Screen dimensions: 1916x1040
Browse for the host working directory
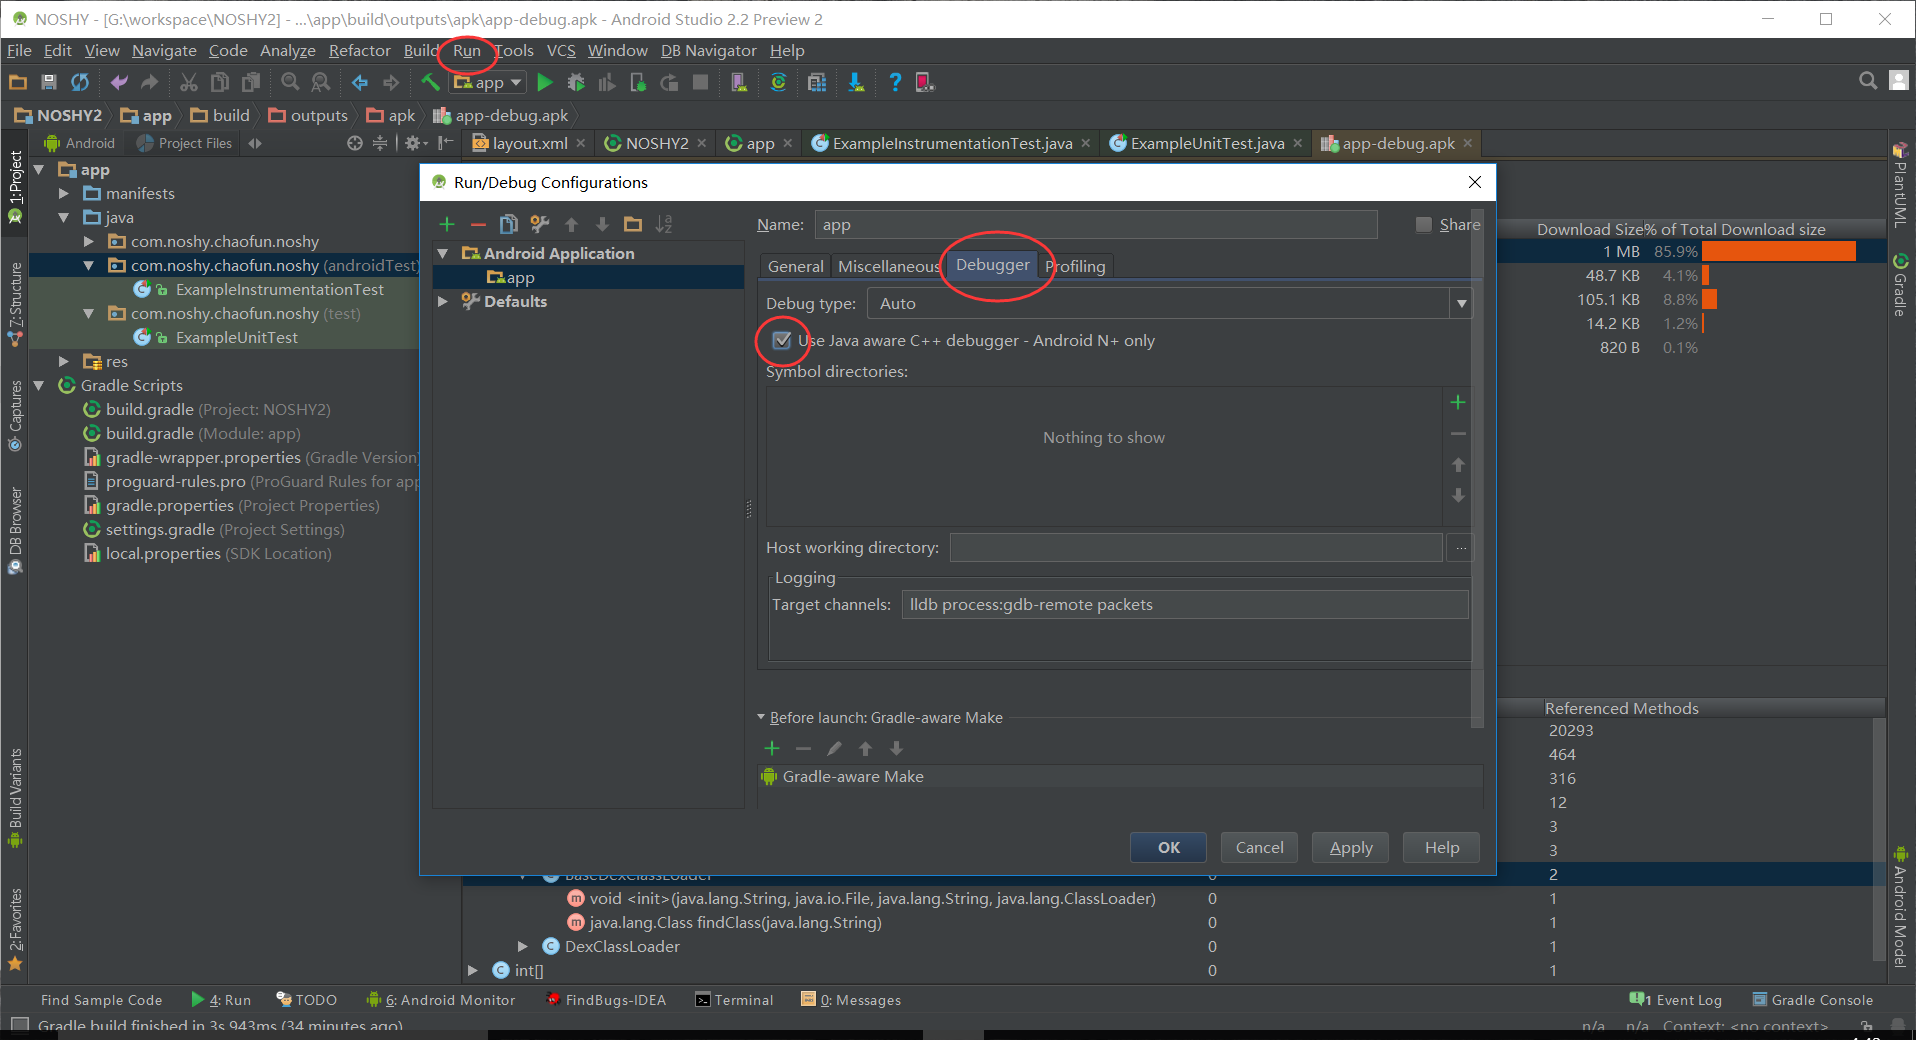[1461, 548]
